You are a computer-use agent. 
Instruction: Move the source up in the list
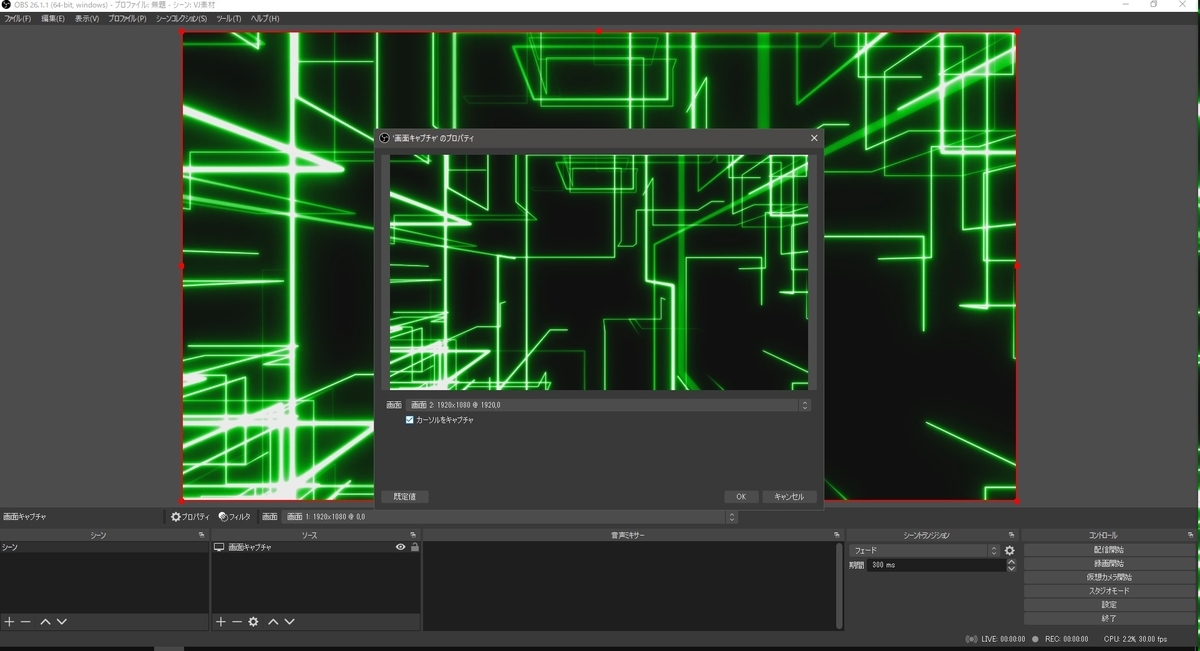[x=273, y=622]
